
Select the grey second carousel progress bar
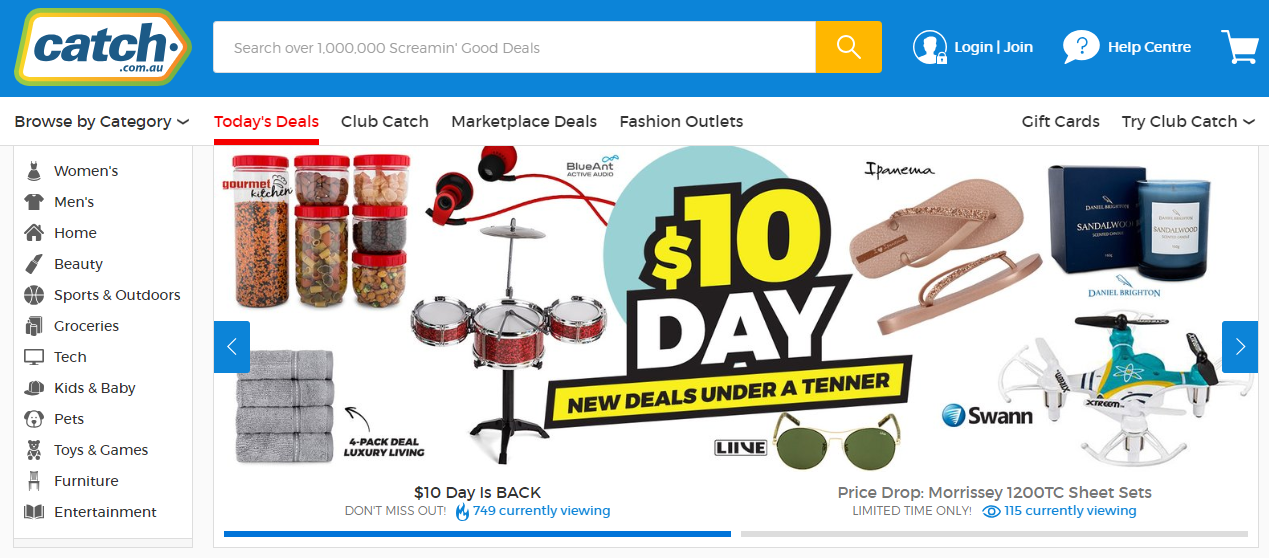pyautogui.click(x=994, y=534)
